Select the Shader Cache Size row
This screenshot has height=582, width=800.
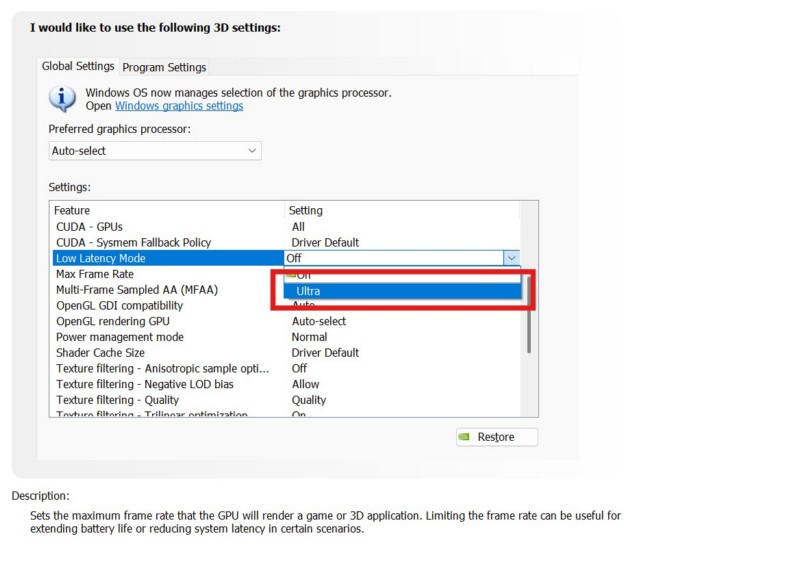pos(100,353)
